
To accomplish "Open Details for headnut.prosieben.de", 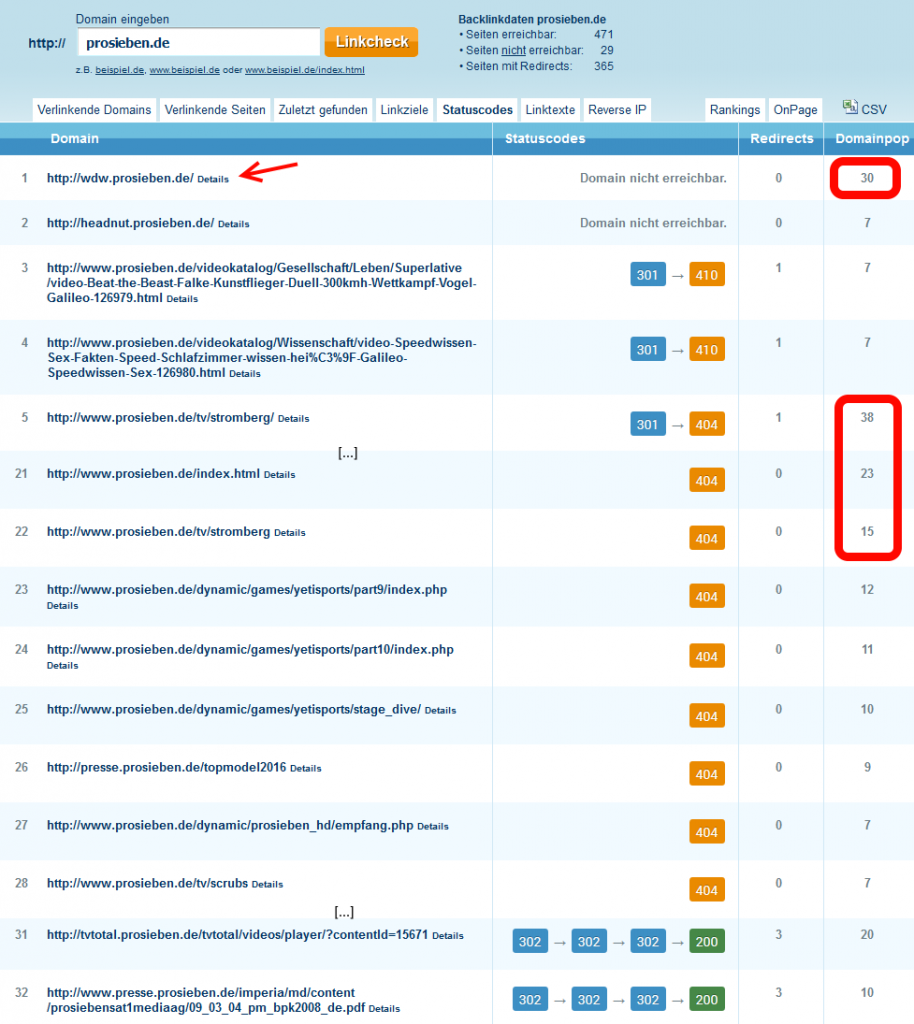I will [234, 224].
